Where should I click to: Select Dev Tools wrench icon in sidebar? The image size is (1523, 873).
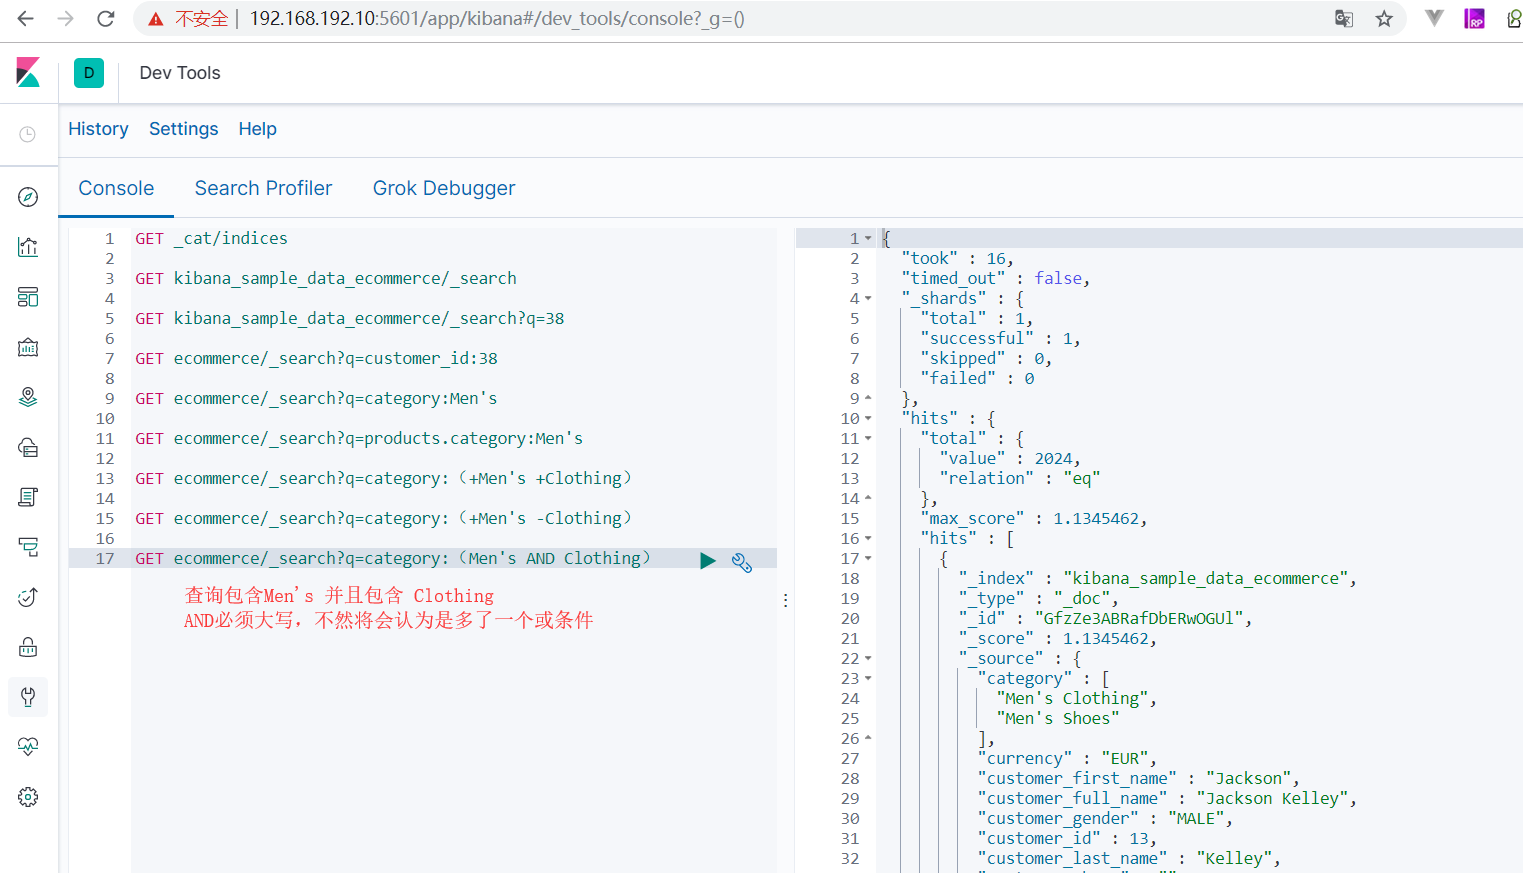(x=28, y=697)
